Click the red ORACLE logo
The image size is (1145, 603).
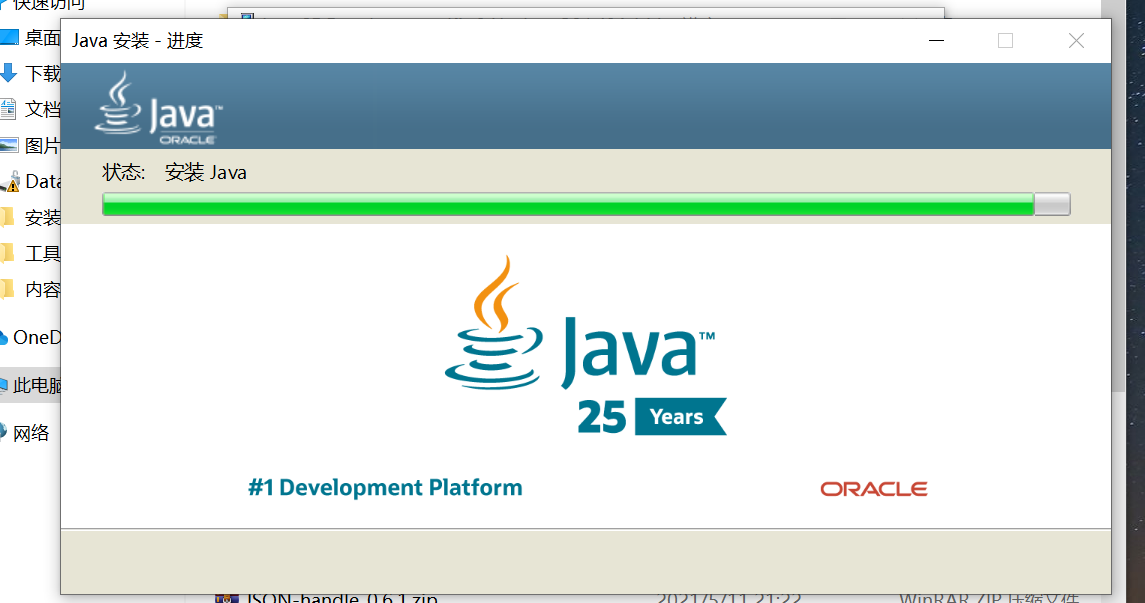[x=874, y=489]
